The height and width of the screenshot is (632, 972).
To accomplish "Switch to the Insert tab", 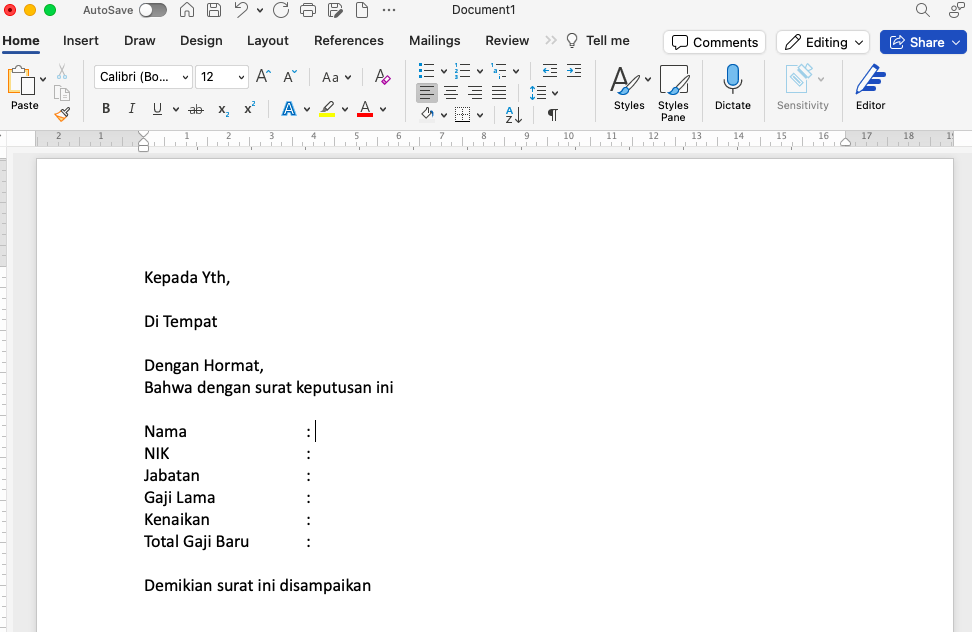I will pyautogui.click(x=81, y=41).
